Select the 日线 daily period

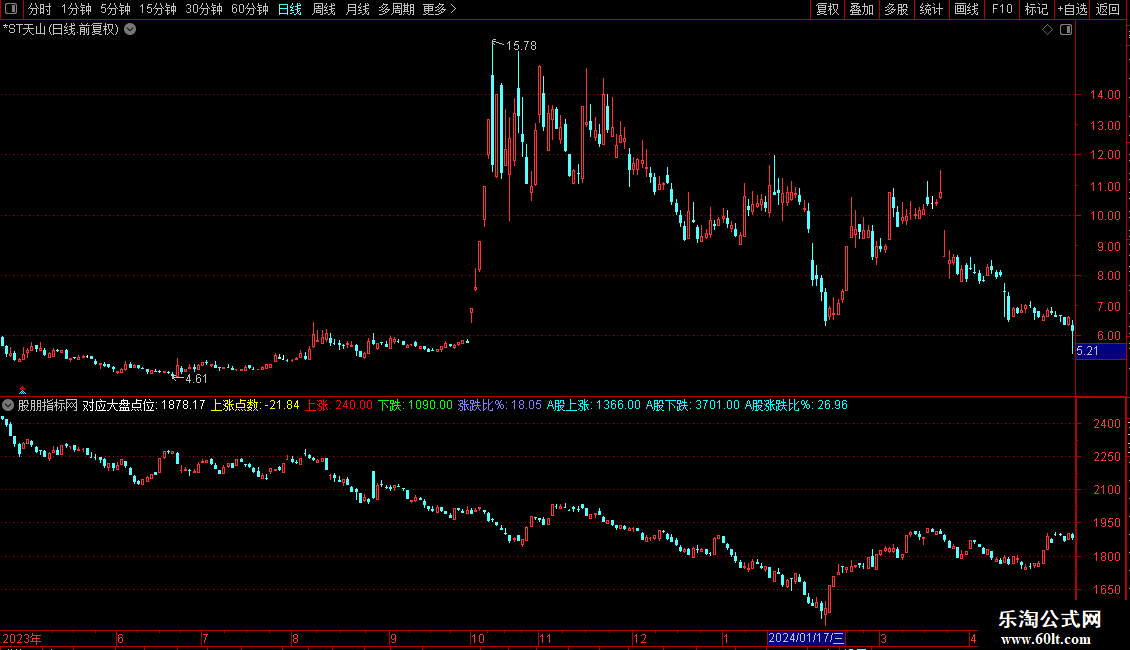click(x=290, y=9)
